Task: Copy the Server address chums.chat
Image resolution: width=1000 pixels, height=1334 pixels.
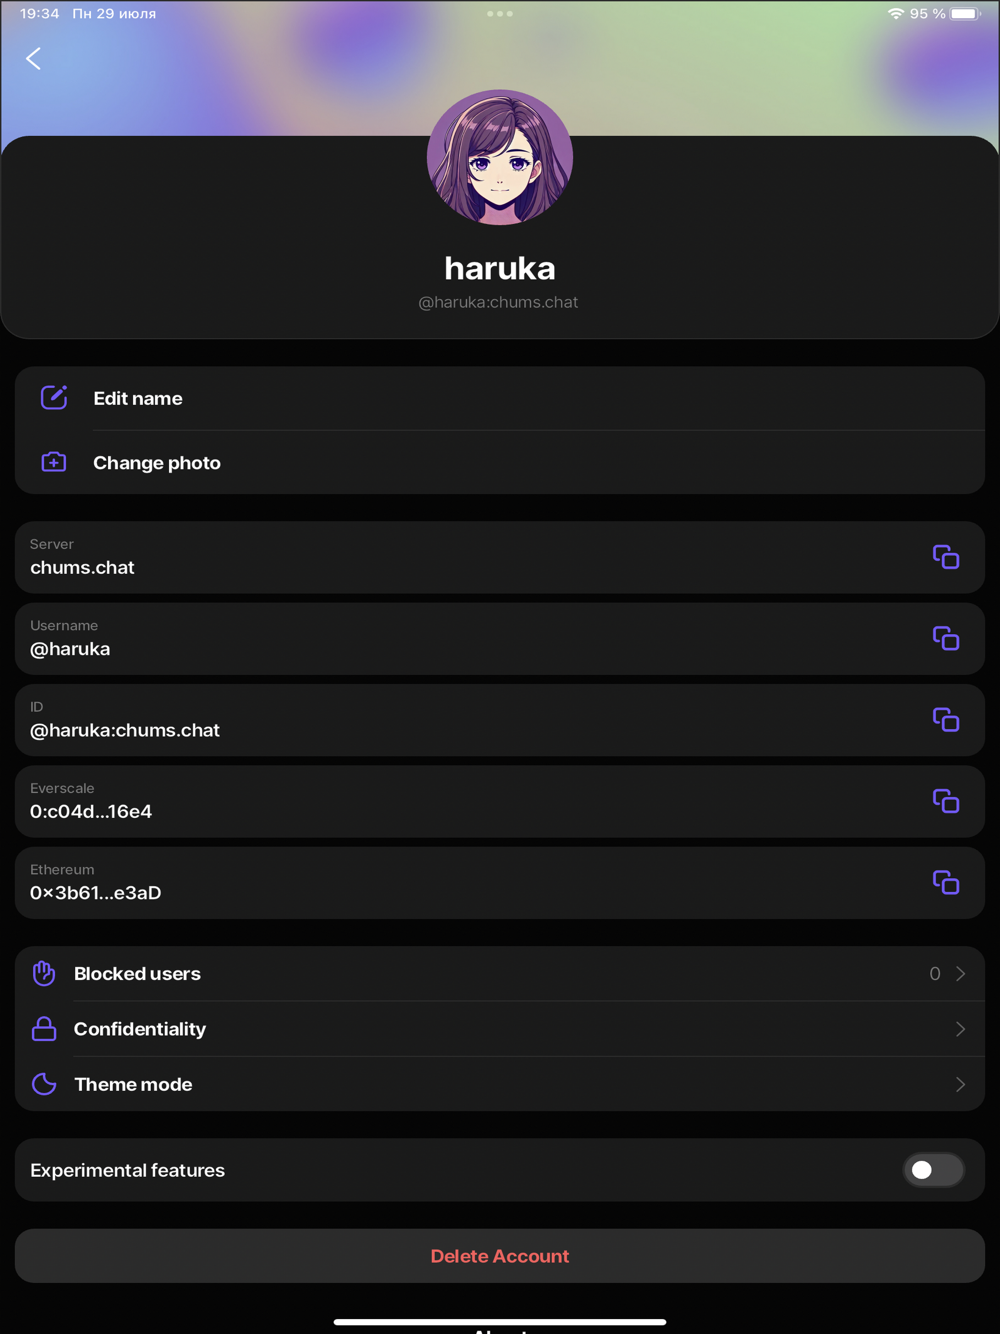Action: tap(945, 557)
